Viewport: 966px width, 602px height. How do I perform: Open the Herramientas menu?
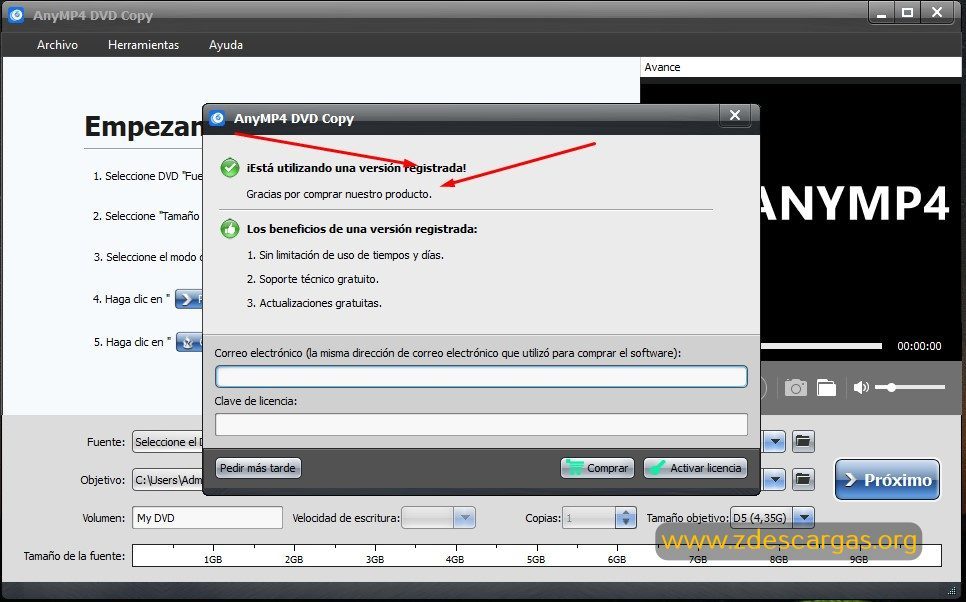(143, 45)
